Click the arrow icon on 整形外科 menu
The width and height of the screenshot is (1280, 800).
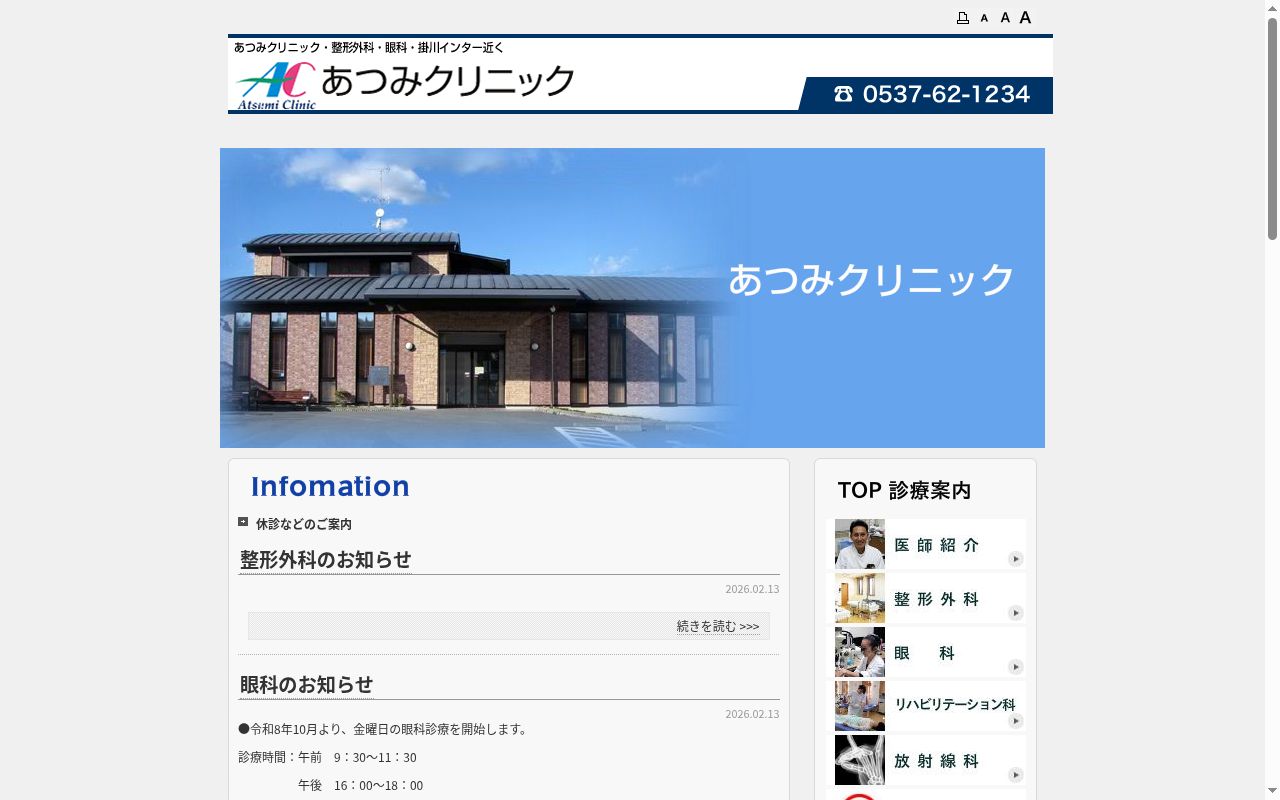tap(1016, 613)
